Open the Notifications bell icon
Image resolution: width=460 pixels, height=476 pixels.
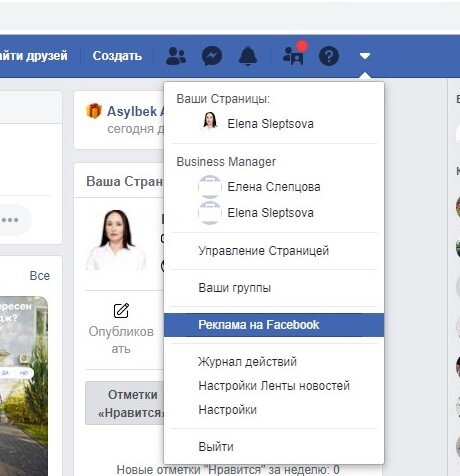248,56
